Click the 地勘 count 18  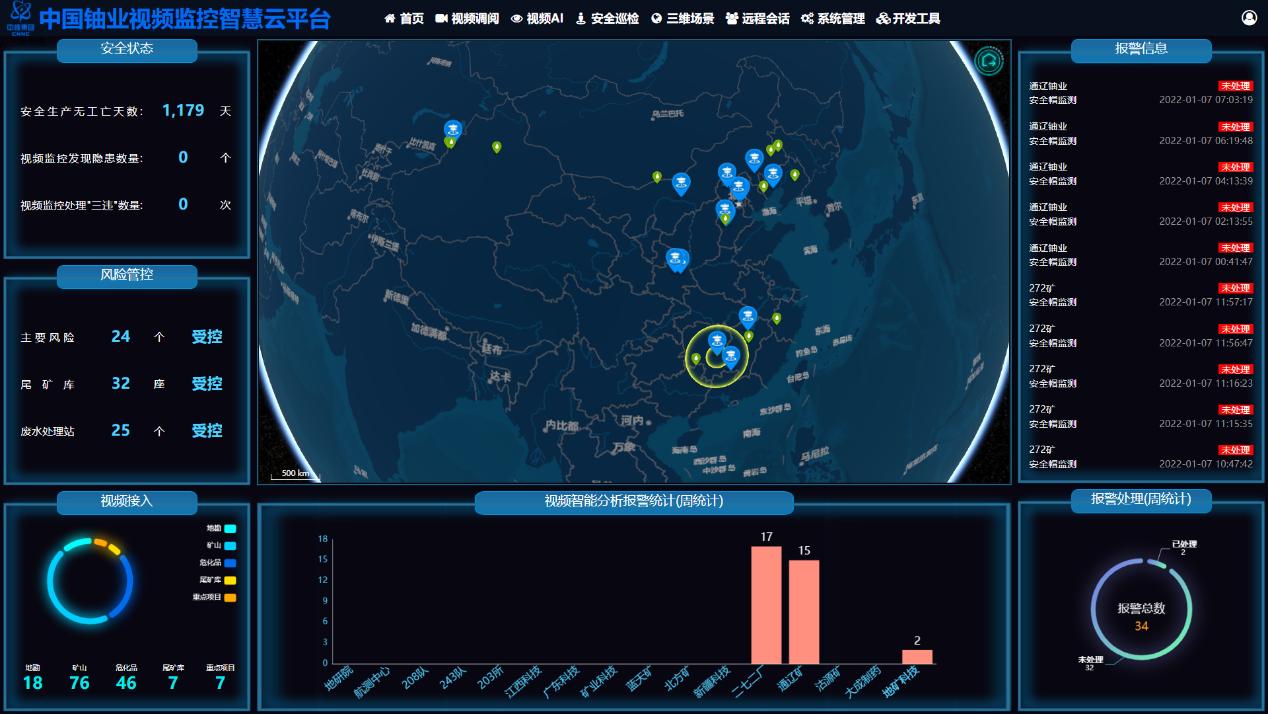point(32,683)
